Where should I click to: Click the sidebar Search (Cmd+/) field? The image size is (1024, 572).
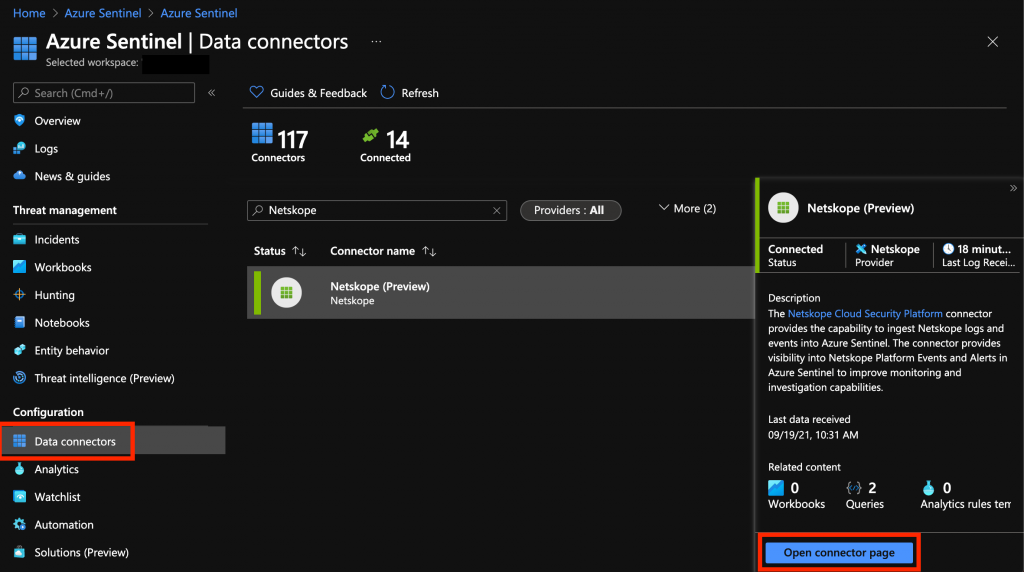104,93
